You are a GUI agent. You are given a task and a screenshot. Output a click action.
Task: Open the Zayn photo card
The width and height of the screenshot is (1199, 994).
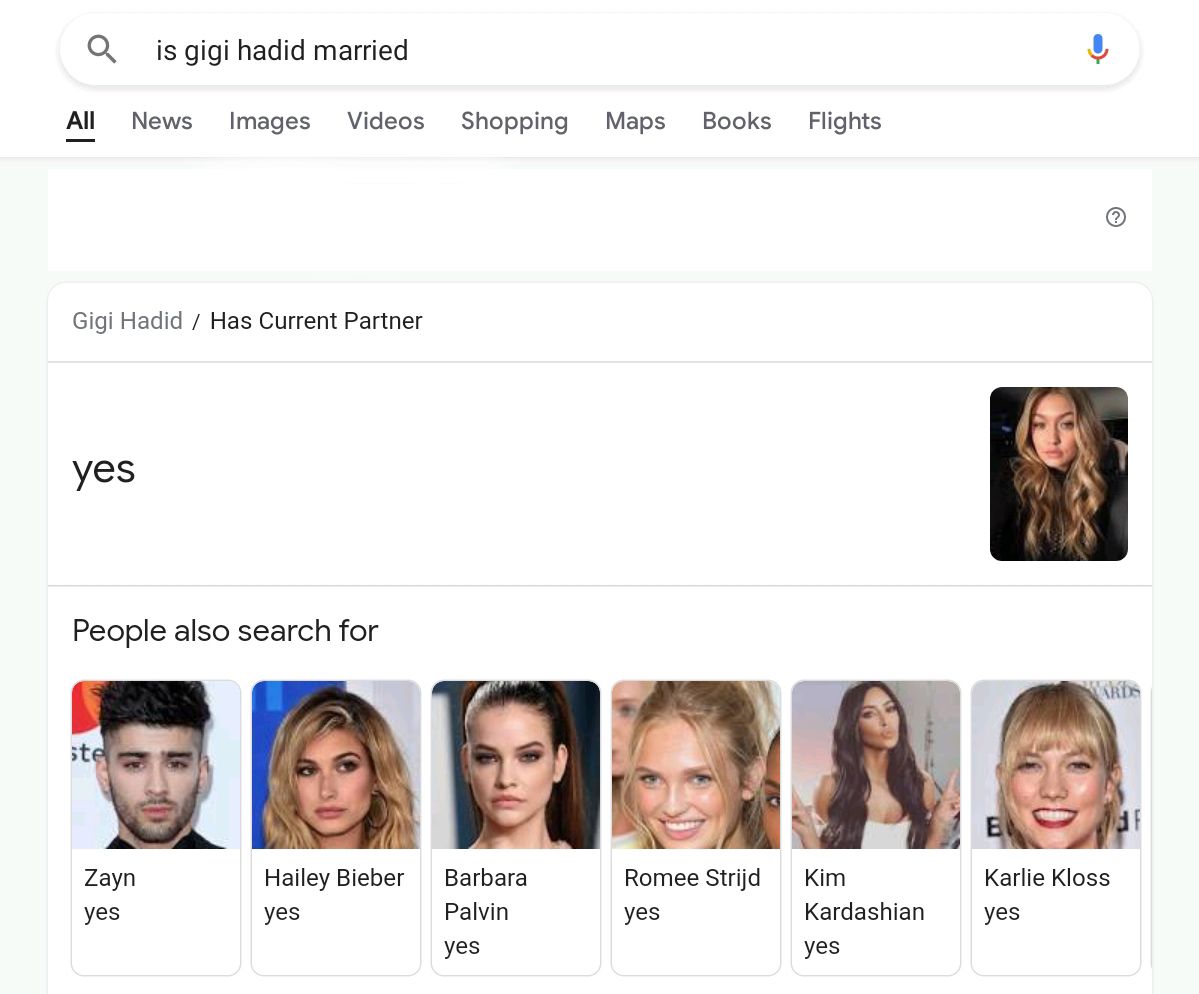[156, 765]
